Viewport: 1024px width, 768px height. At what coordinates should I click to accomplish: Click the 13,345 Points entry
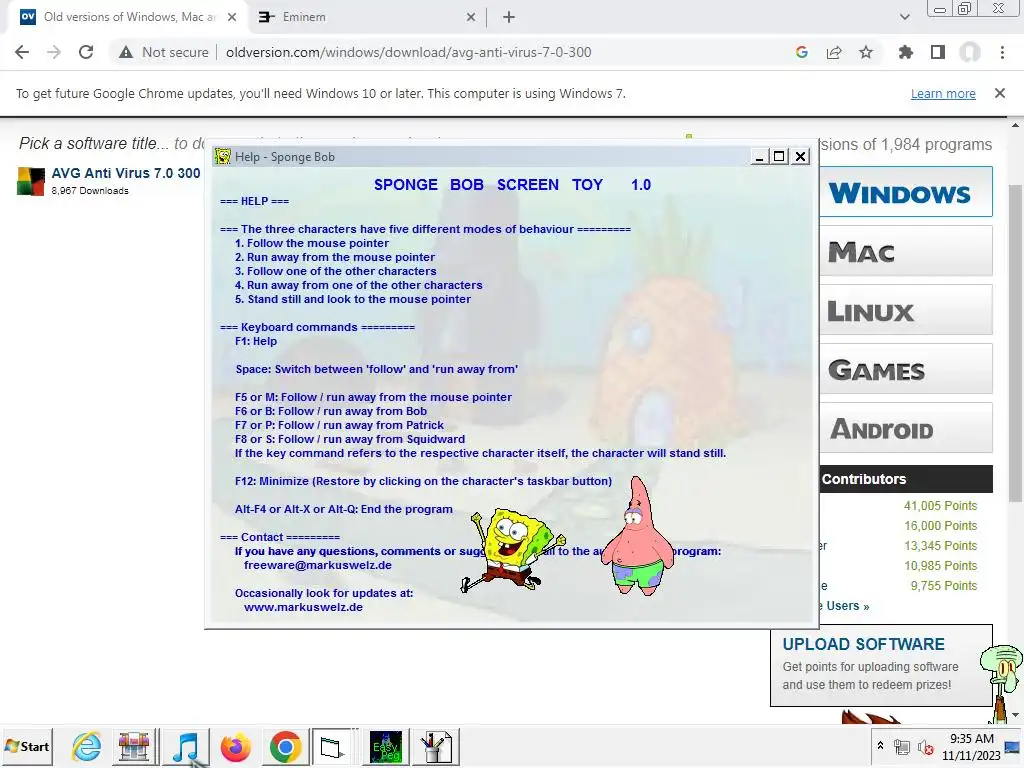pyautogui.click(x=940, y=545)
